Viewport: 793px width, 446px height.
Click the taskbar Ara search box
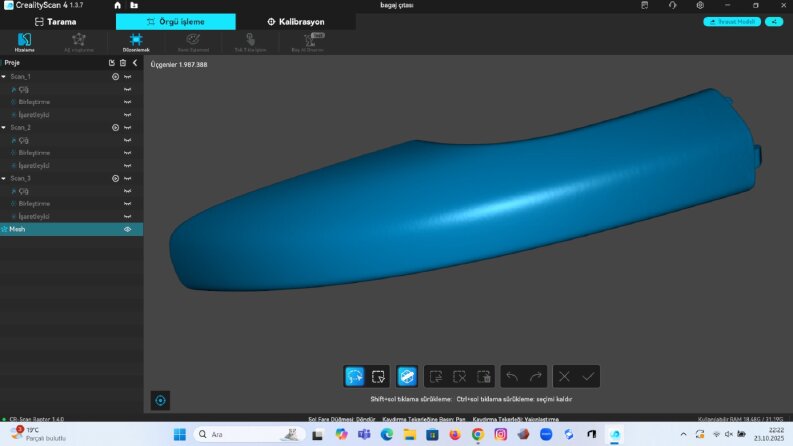click(249, 434)
